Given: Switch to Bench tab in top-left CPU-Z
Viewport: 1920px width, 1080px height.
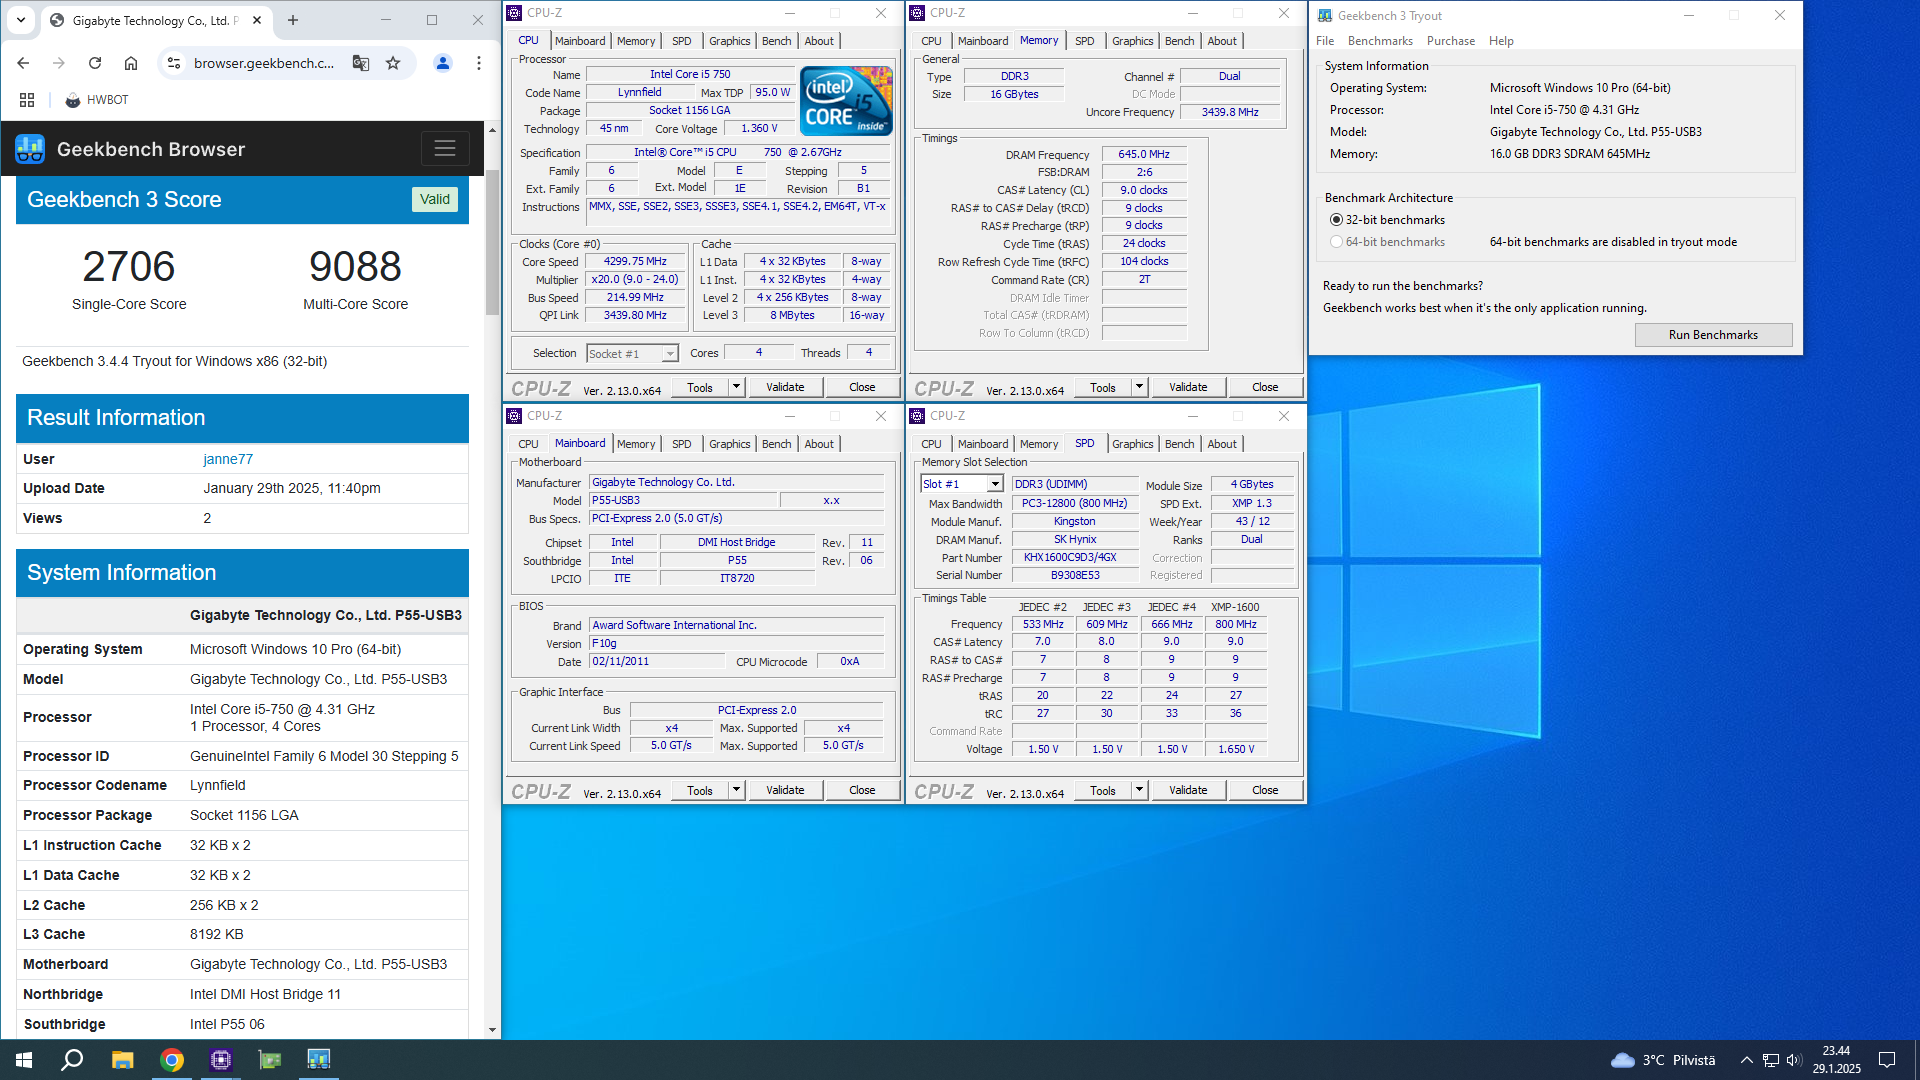Looking at the screenshot, I should (x=776, y=41).
